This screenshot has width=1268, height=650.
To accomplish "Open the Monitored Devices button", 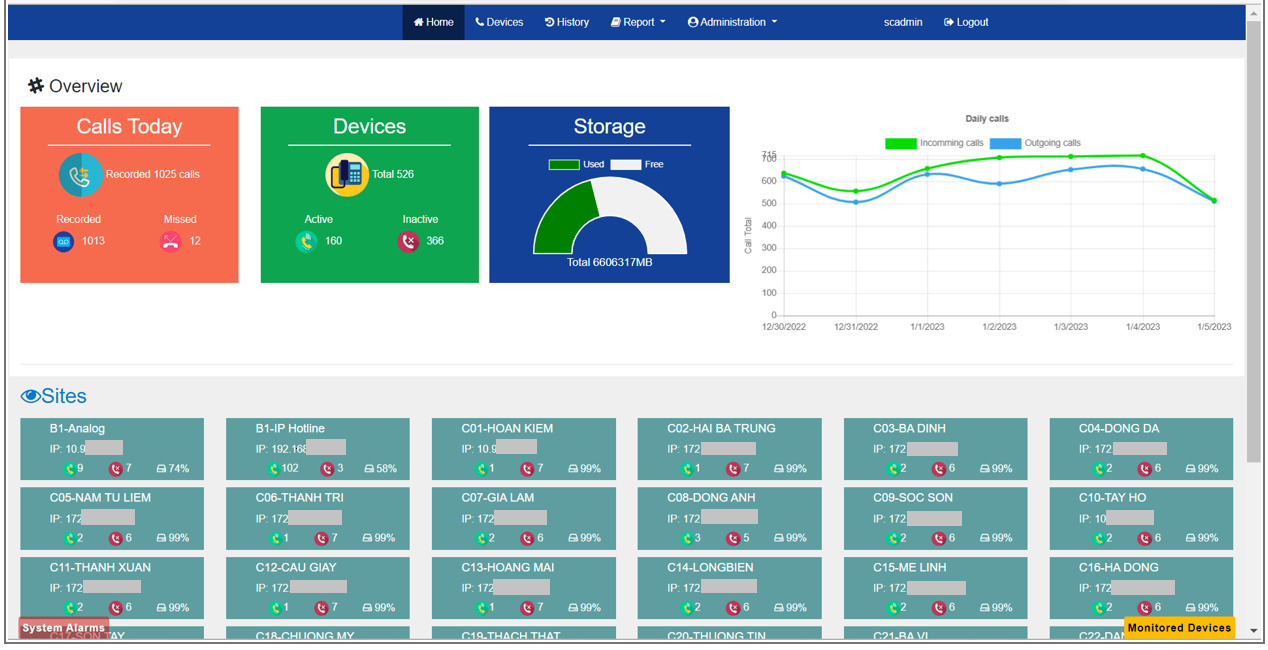I will (x=1179, y=628).
